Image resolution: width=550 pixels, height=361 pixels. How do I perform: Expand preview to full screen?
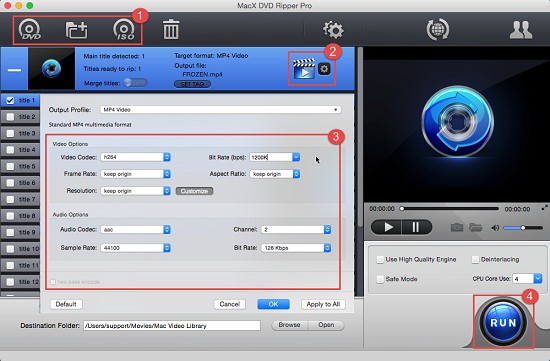544,208
